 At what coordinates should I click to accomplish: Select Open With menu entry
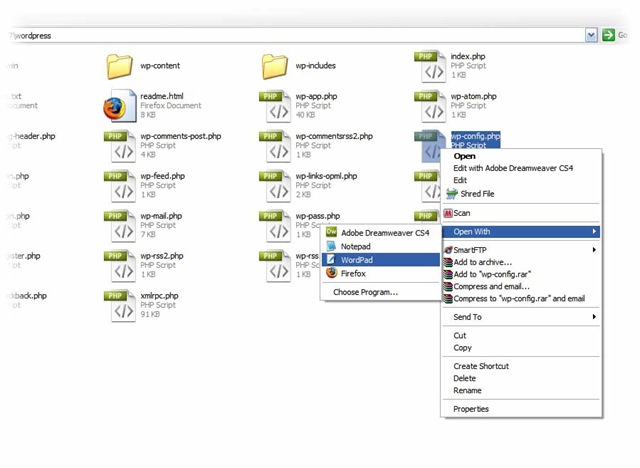521,231
